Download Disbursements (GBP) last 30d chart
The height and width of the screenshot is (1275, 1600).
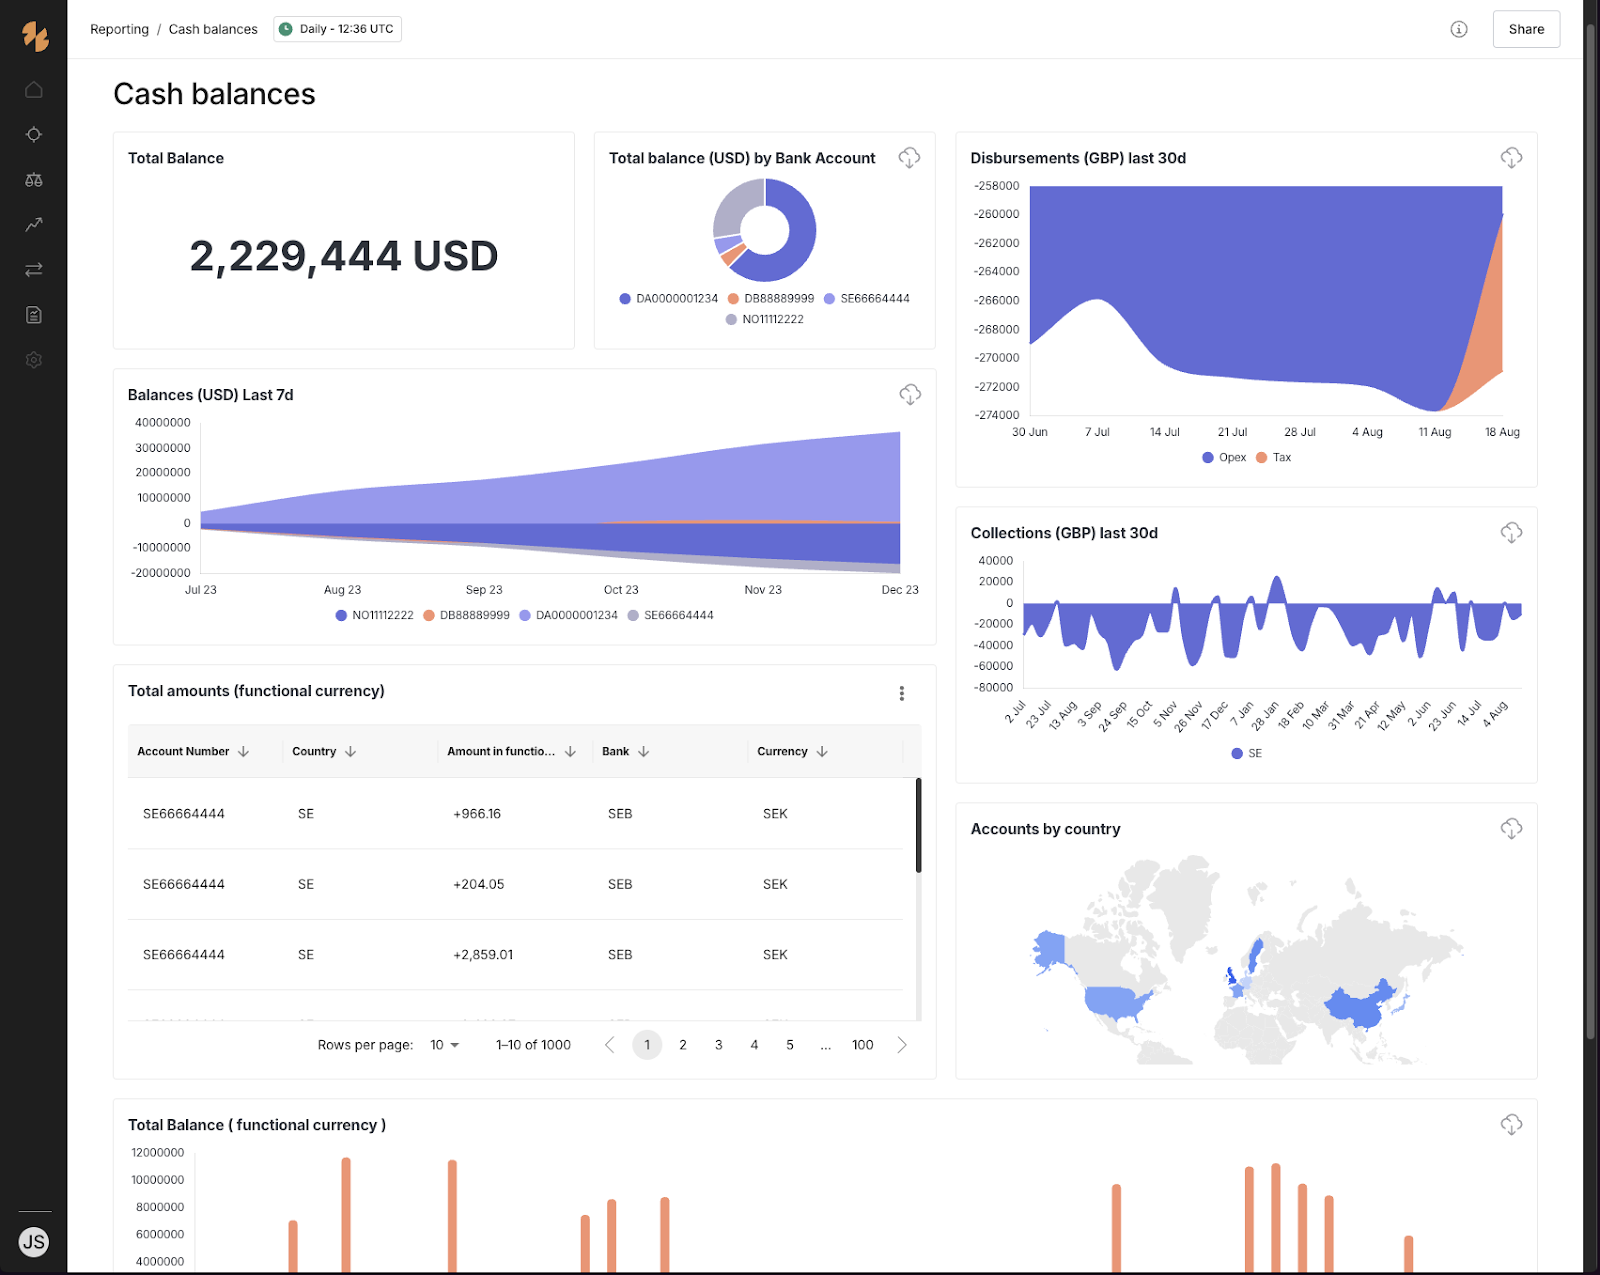click(1511, 158)
